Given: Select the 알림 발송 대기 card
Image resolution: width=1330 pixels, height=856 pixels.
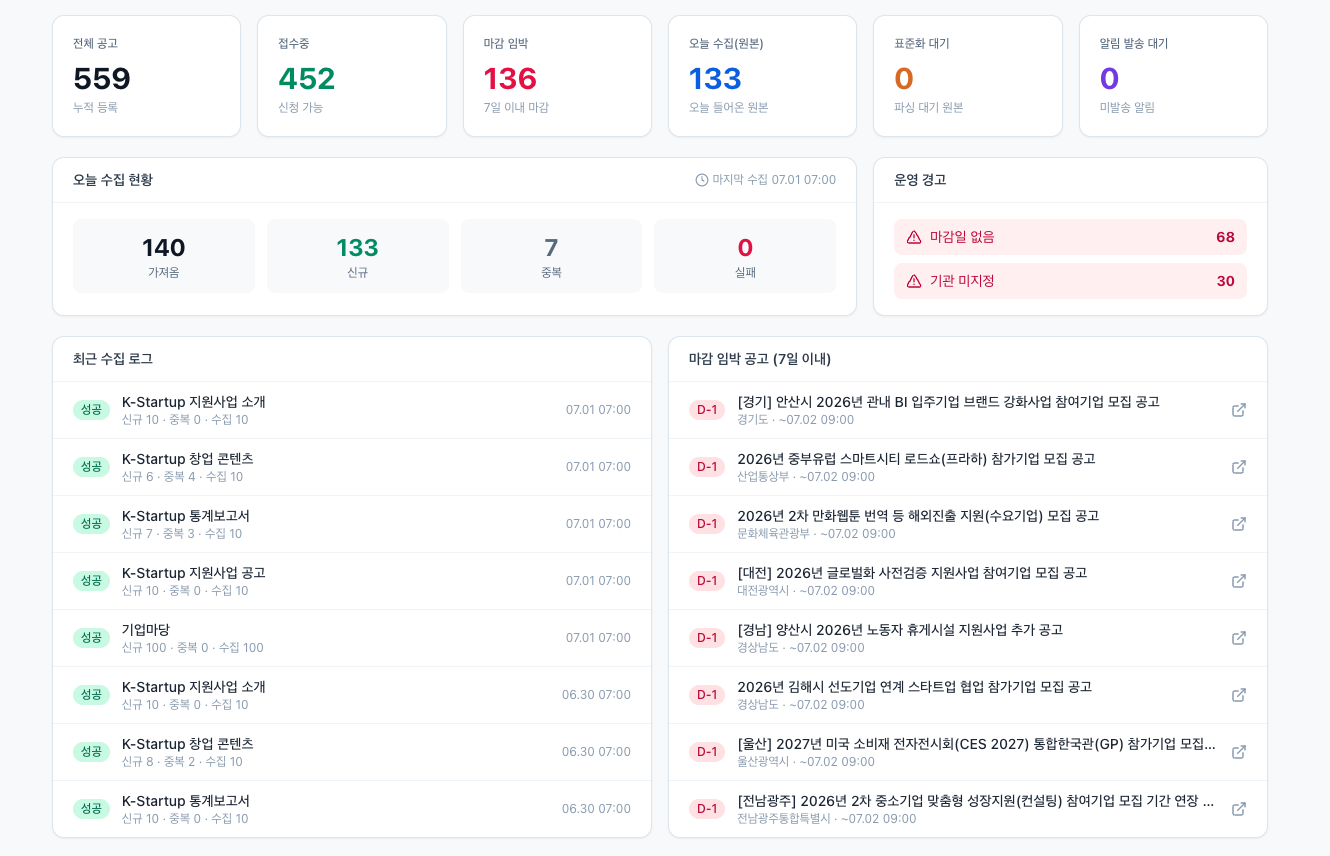Looking at the screenshot, I should coord(1173,76).
